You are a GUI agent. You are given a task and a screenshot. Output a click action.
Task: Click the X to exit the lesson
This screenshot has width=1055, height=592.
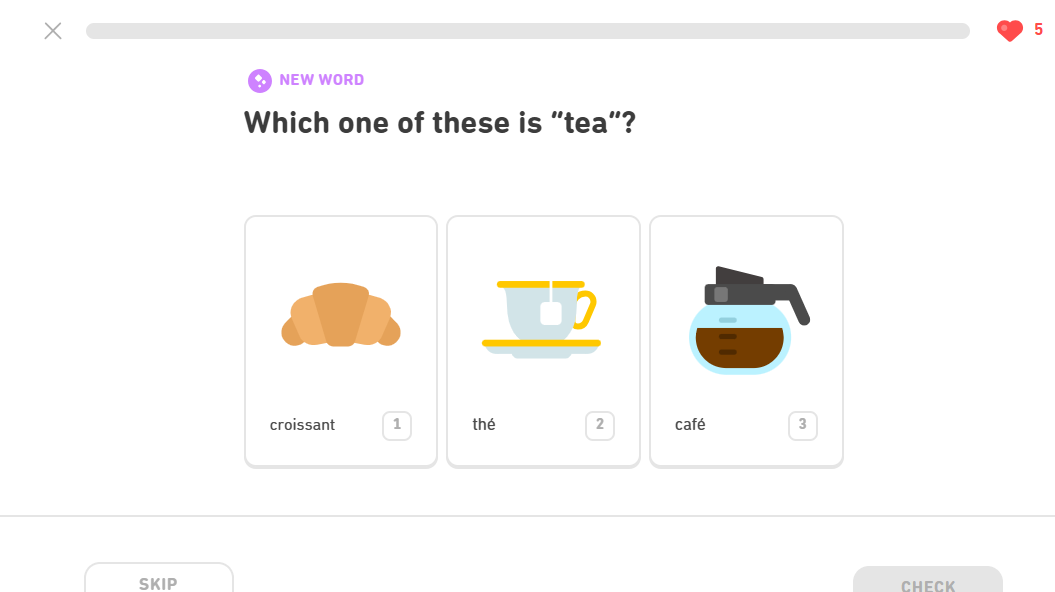coord(52,30)
